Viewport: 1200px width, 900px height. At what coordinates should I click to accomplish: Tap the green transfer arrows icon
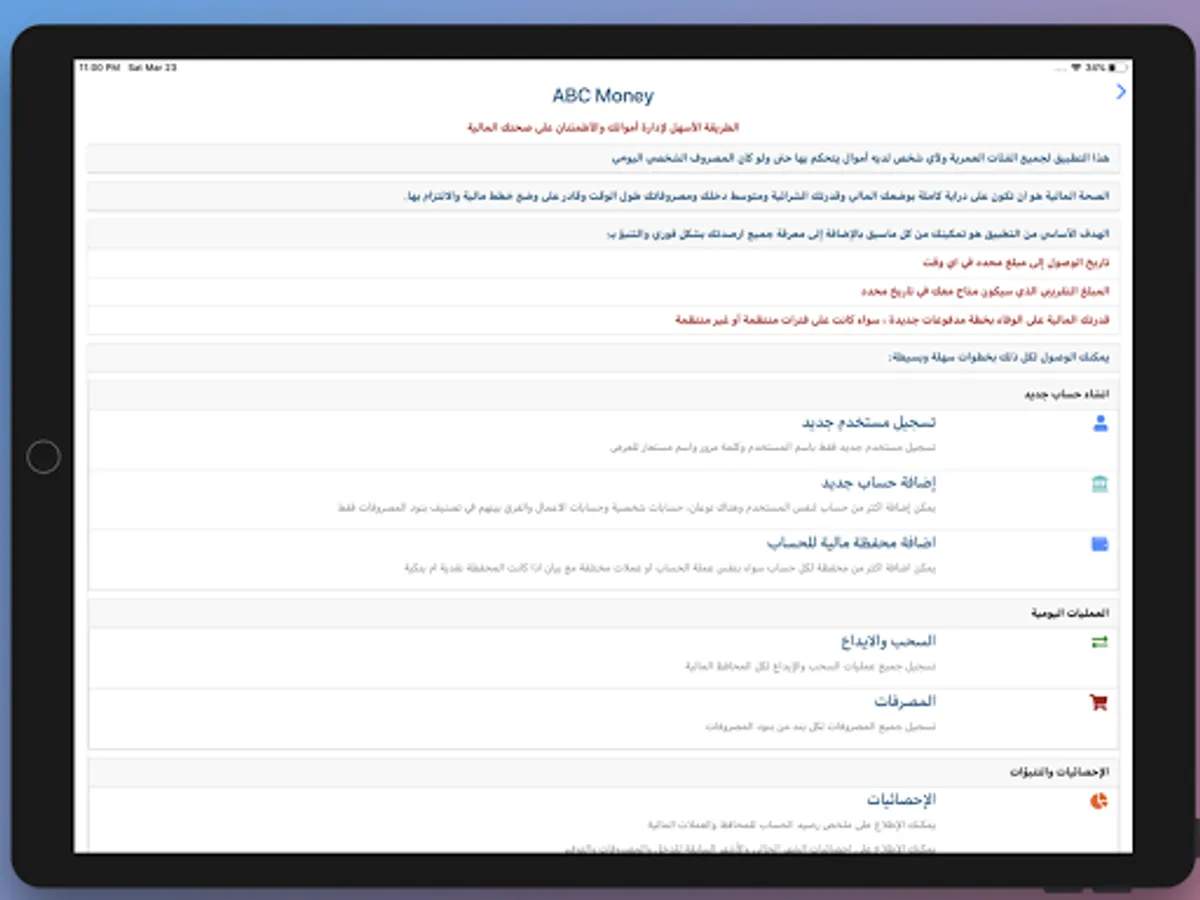tap(1100, 643)
